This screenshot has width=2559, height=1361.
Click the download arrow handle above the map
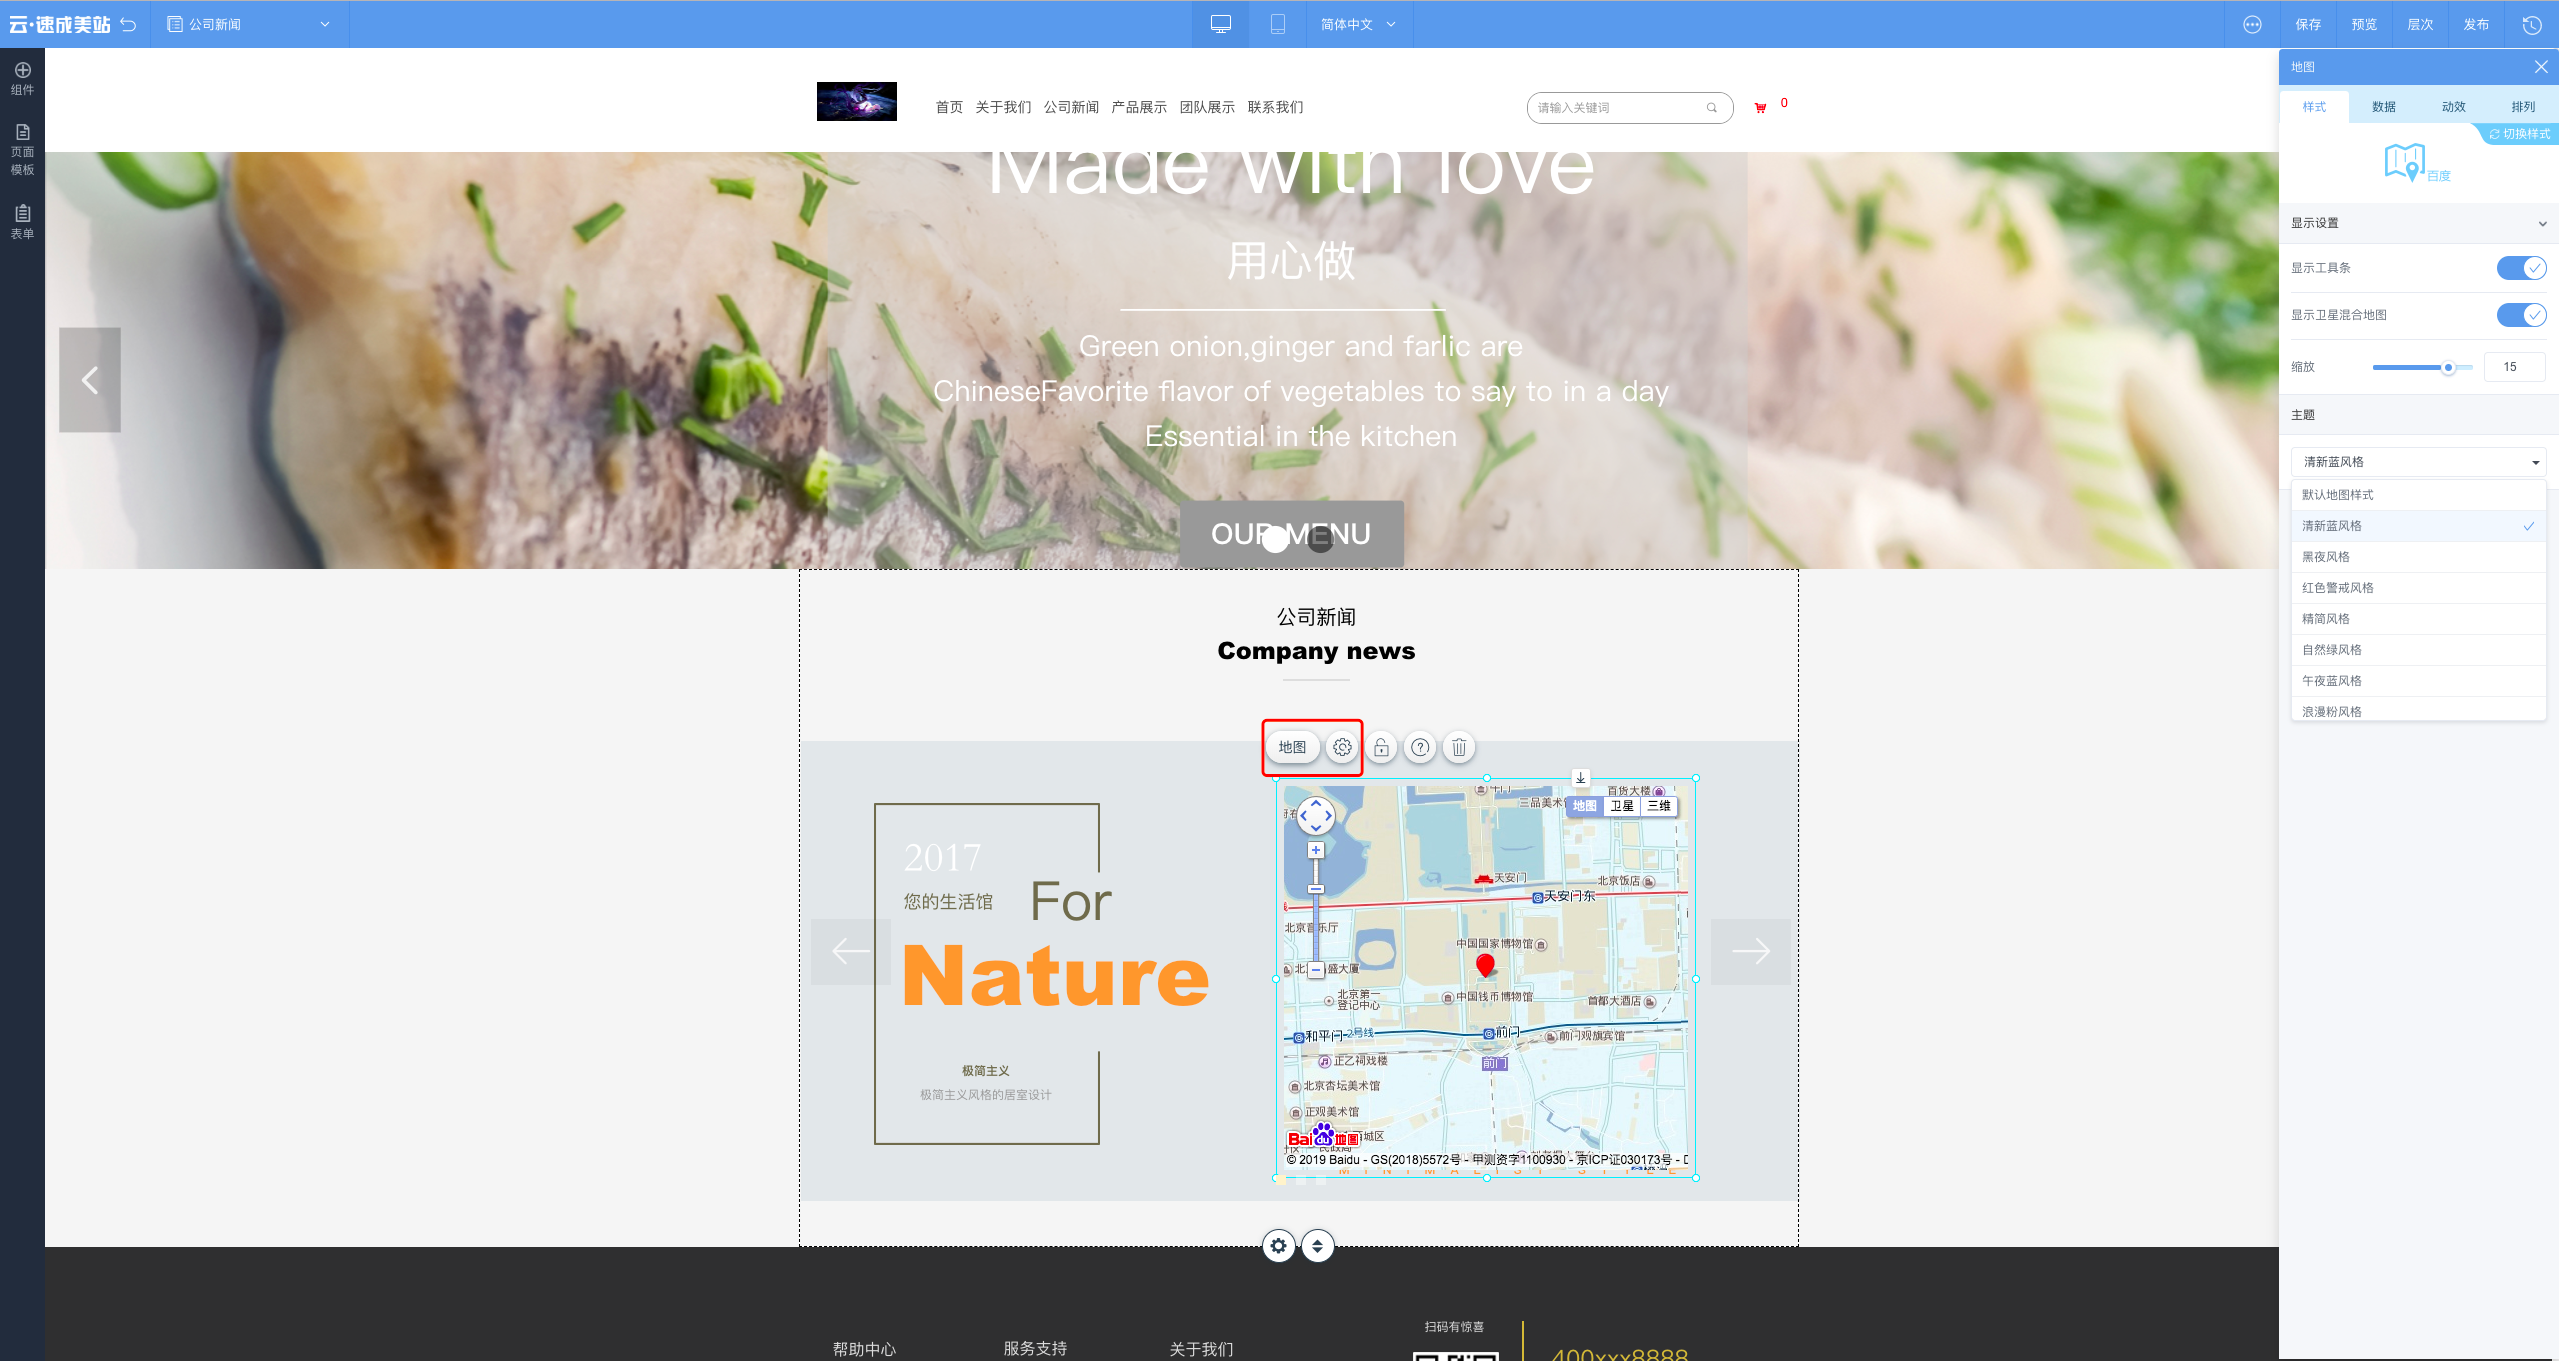click(x=1580, y=777)
